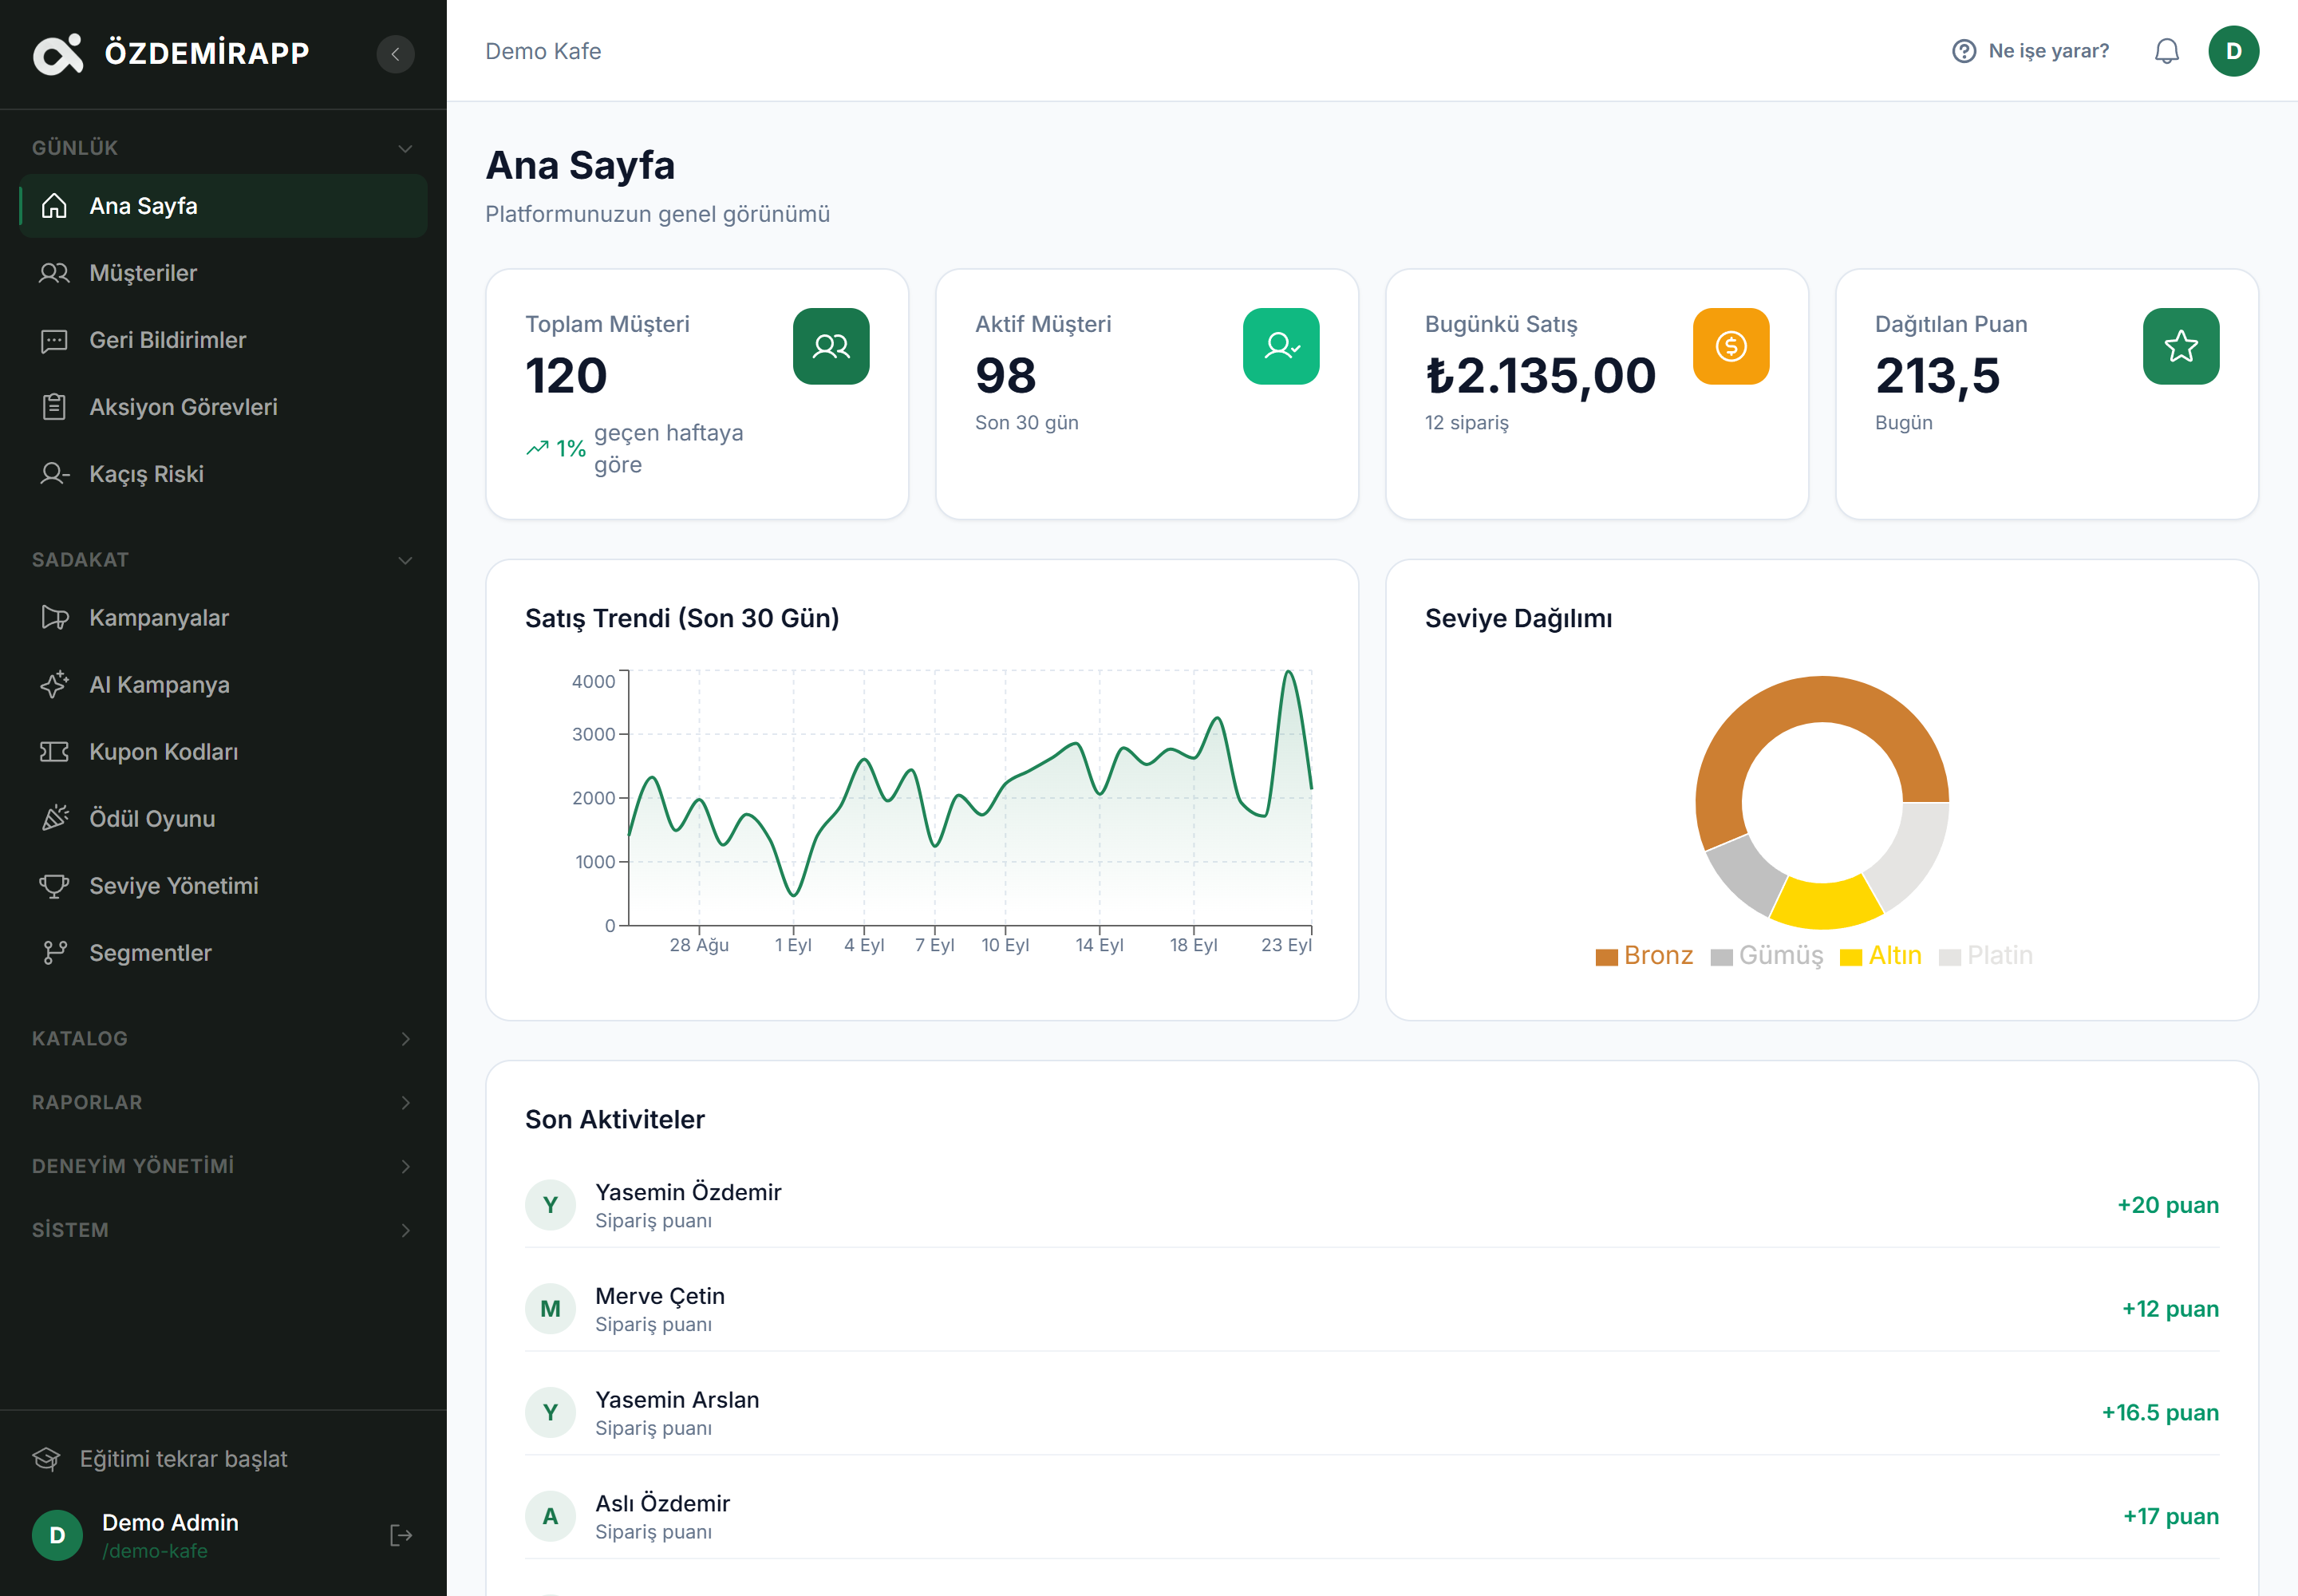The image size is (2298, 1596).
Task: Collapse the sidebar with the arrow button
Action: (395, 54)
